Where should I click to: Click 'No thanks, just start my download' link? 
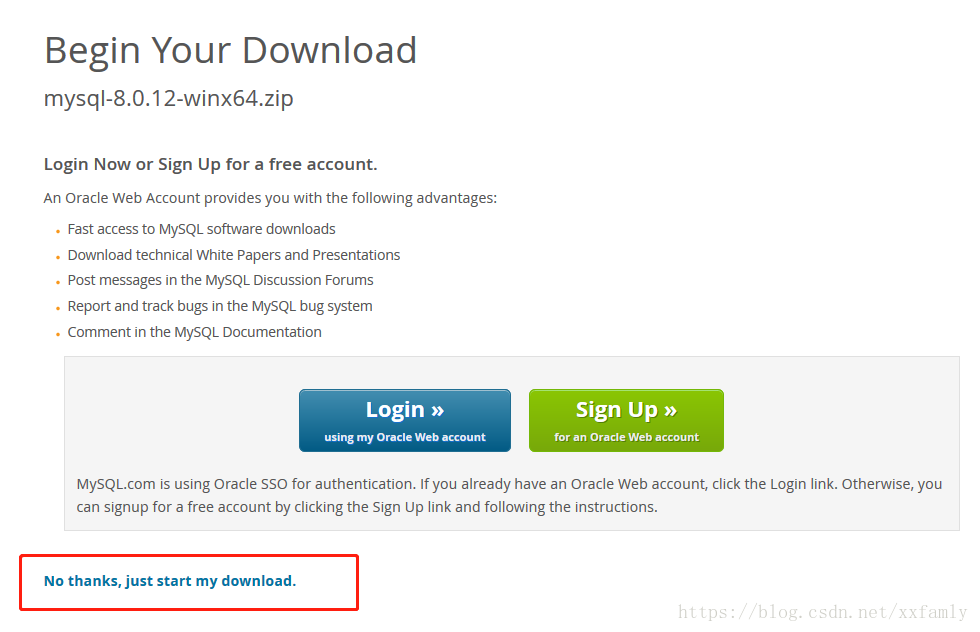pos(170,581)
